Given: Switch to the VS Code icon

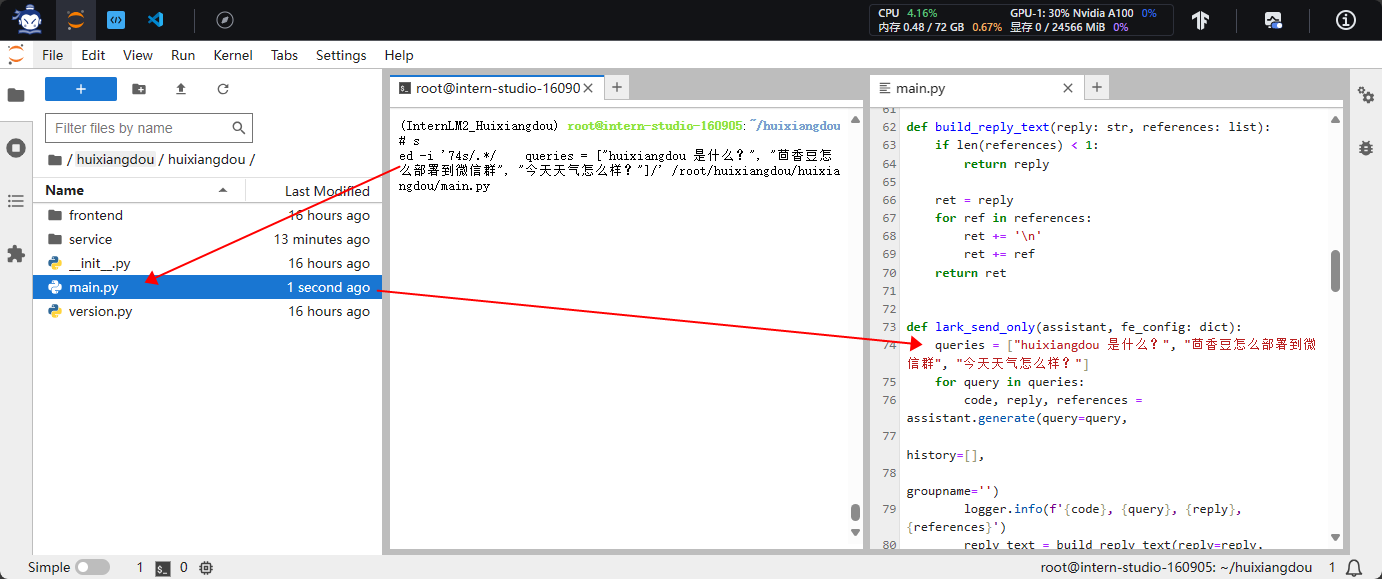Looking at the screenshot, I should pyautogui.click(x=155, y=19).
